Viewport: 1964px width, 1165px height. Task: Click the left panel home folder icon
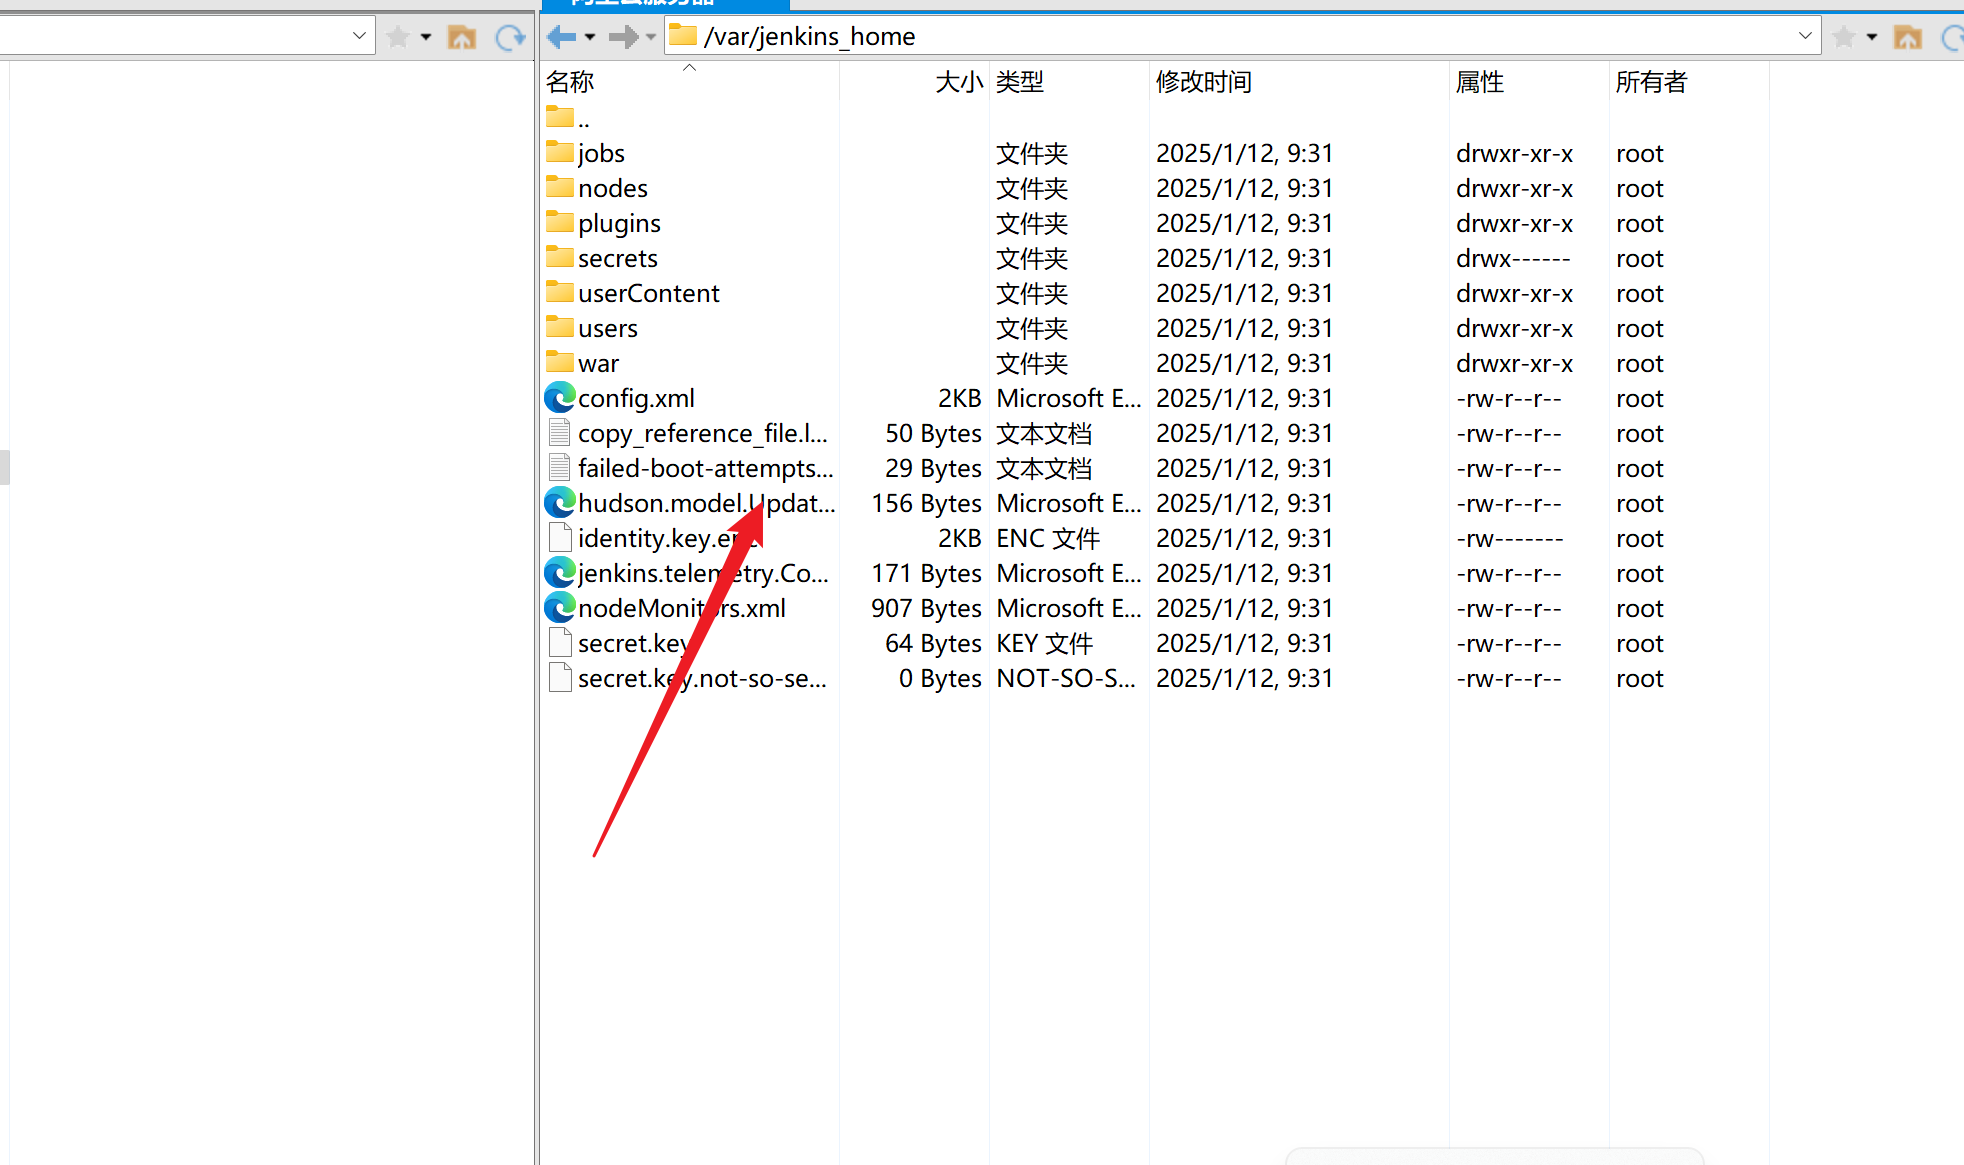pyautogui.click(x=462, y=37)
